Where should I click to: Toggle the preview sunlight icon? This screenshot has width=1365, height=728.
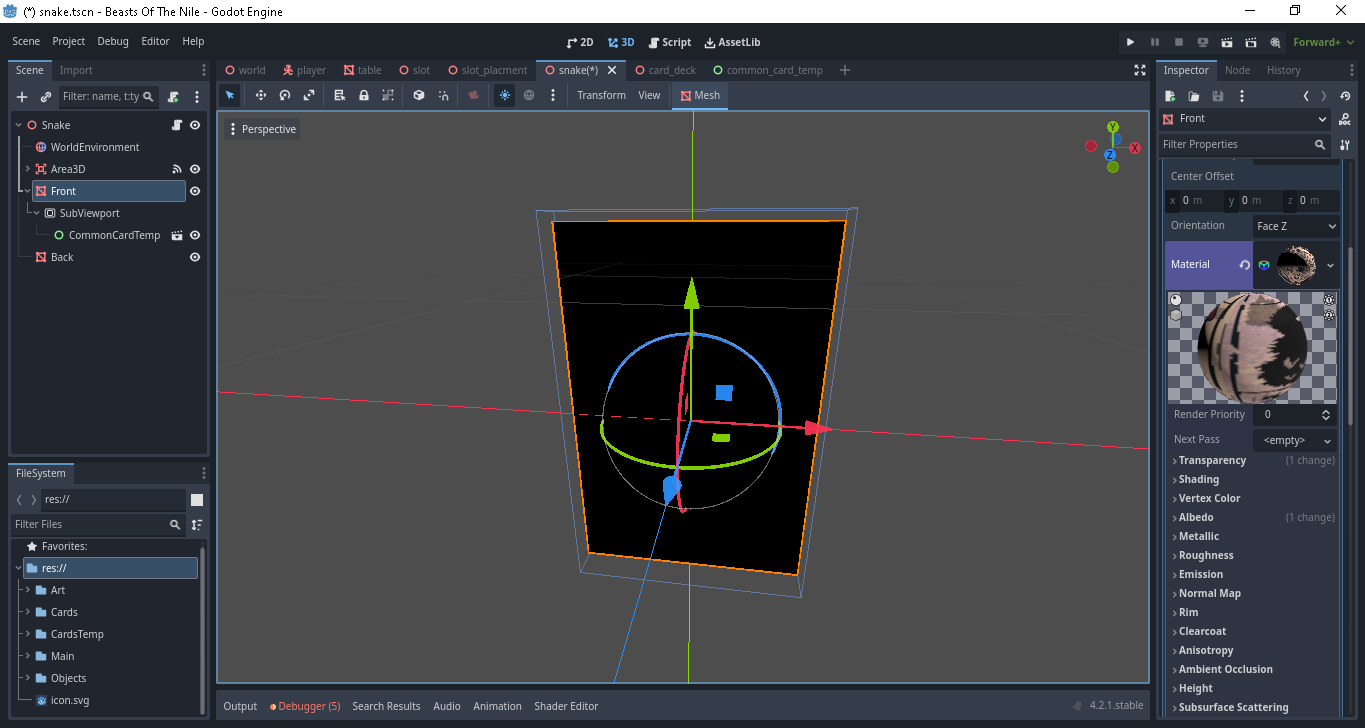tap(505, 95)
